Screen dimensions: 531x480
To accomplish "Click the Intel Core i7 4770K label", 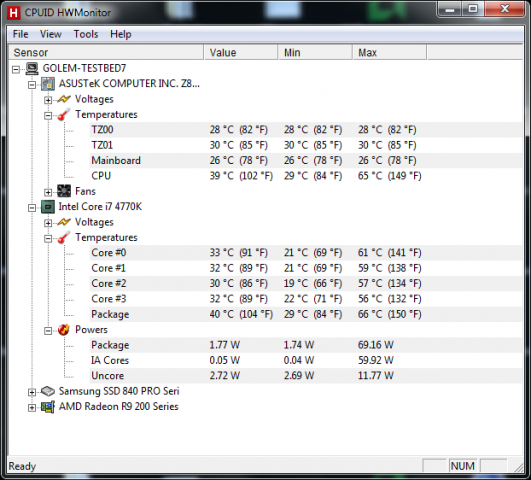I will (x=100, y=207).
